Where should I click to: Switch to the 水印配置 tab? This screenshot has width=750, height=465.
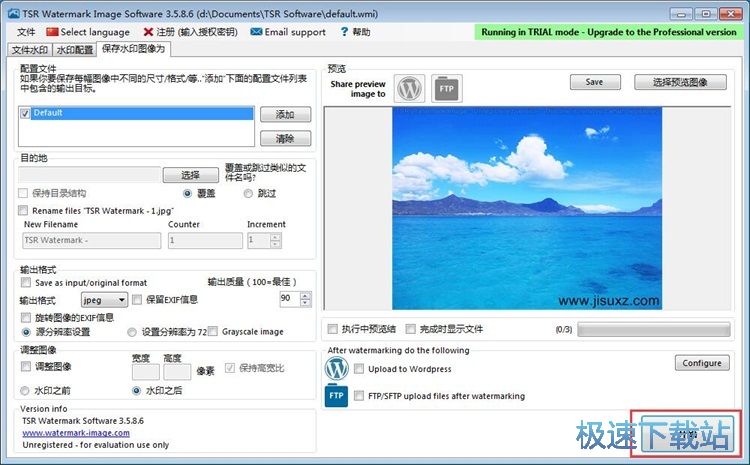74,50
